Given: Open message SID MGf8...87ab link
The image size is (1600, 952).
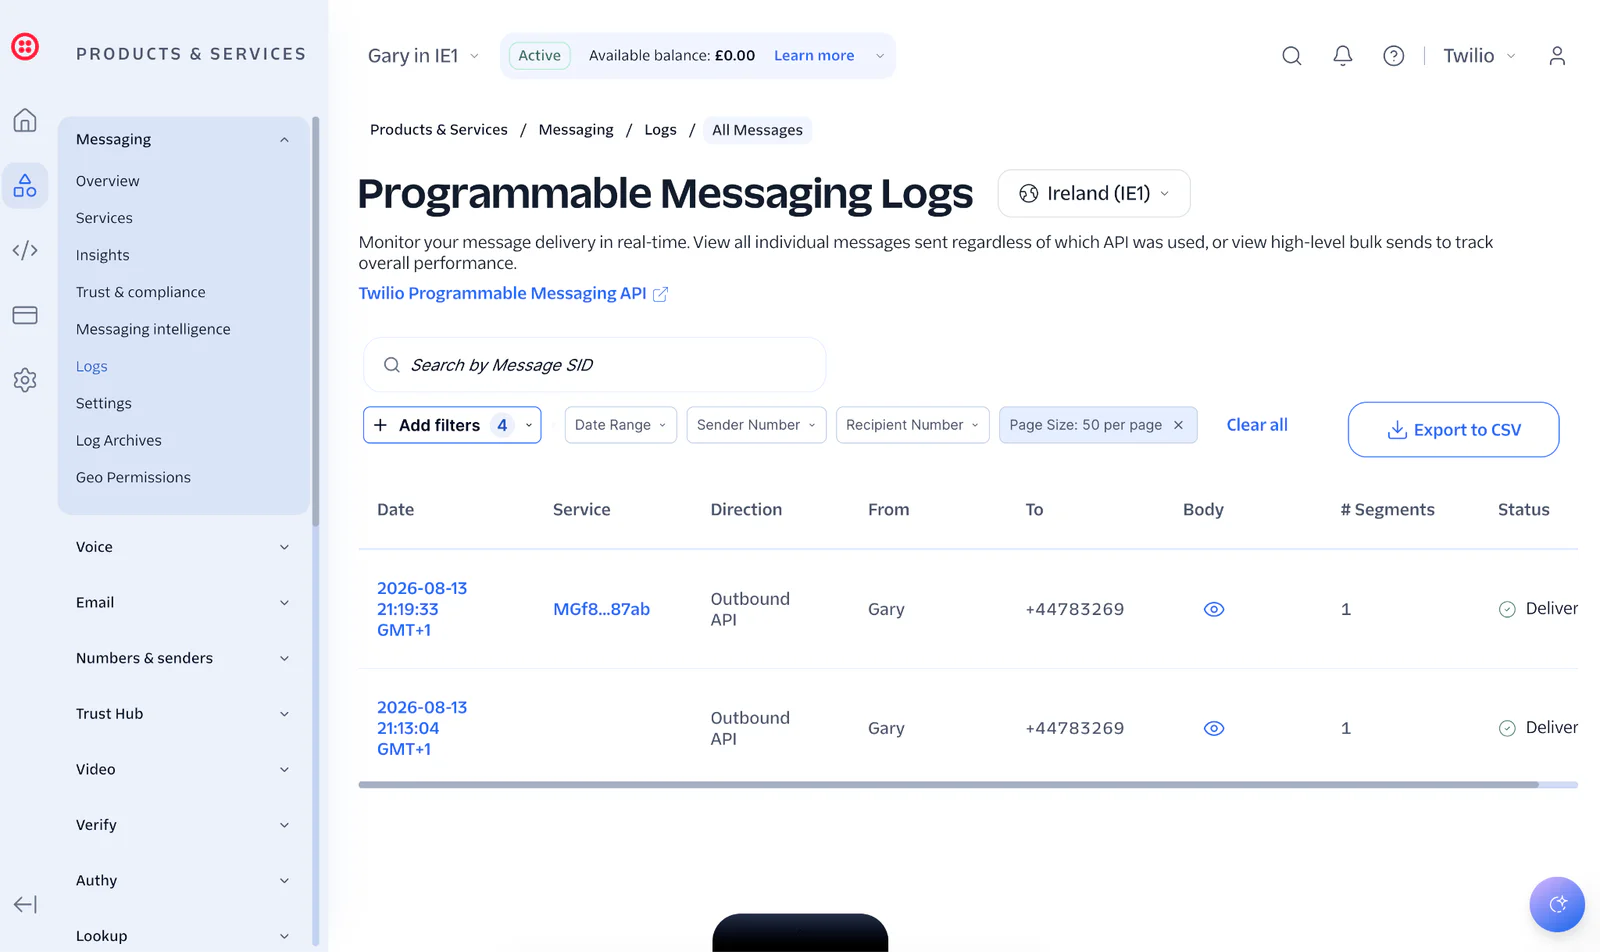Looking at the screenshot, I should pos(601,609).
